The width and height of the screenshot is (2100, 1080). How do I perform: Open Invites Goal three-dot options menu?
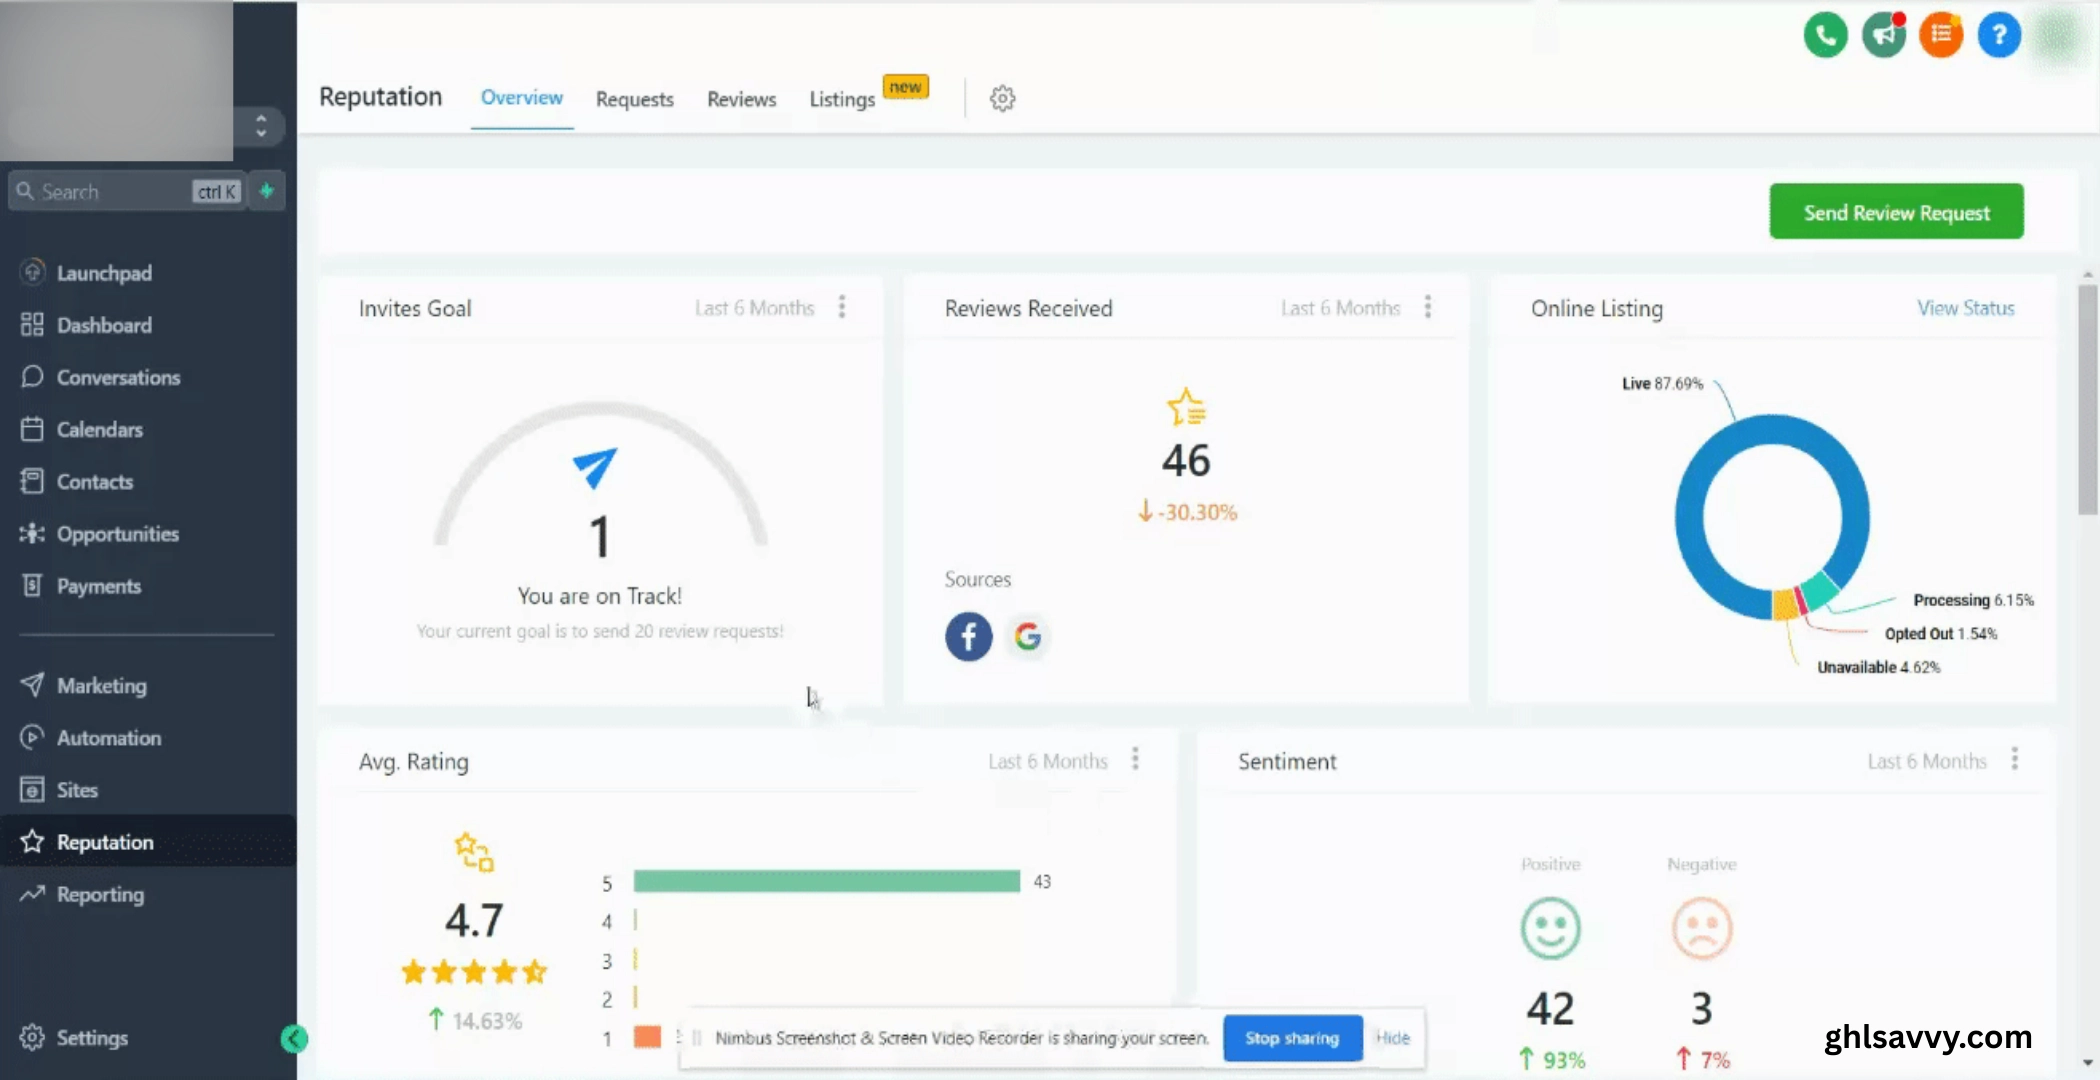(x=842, y=307)
